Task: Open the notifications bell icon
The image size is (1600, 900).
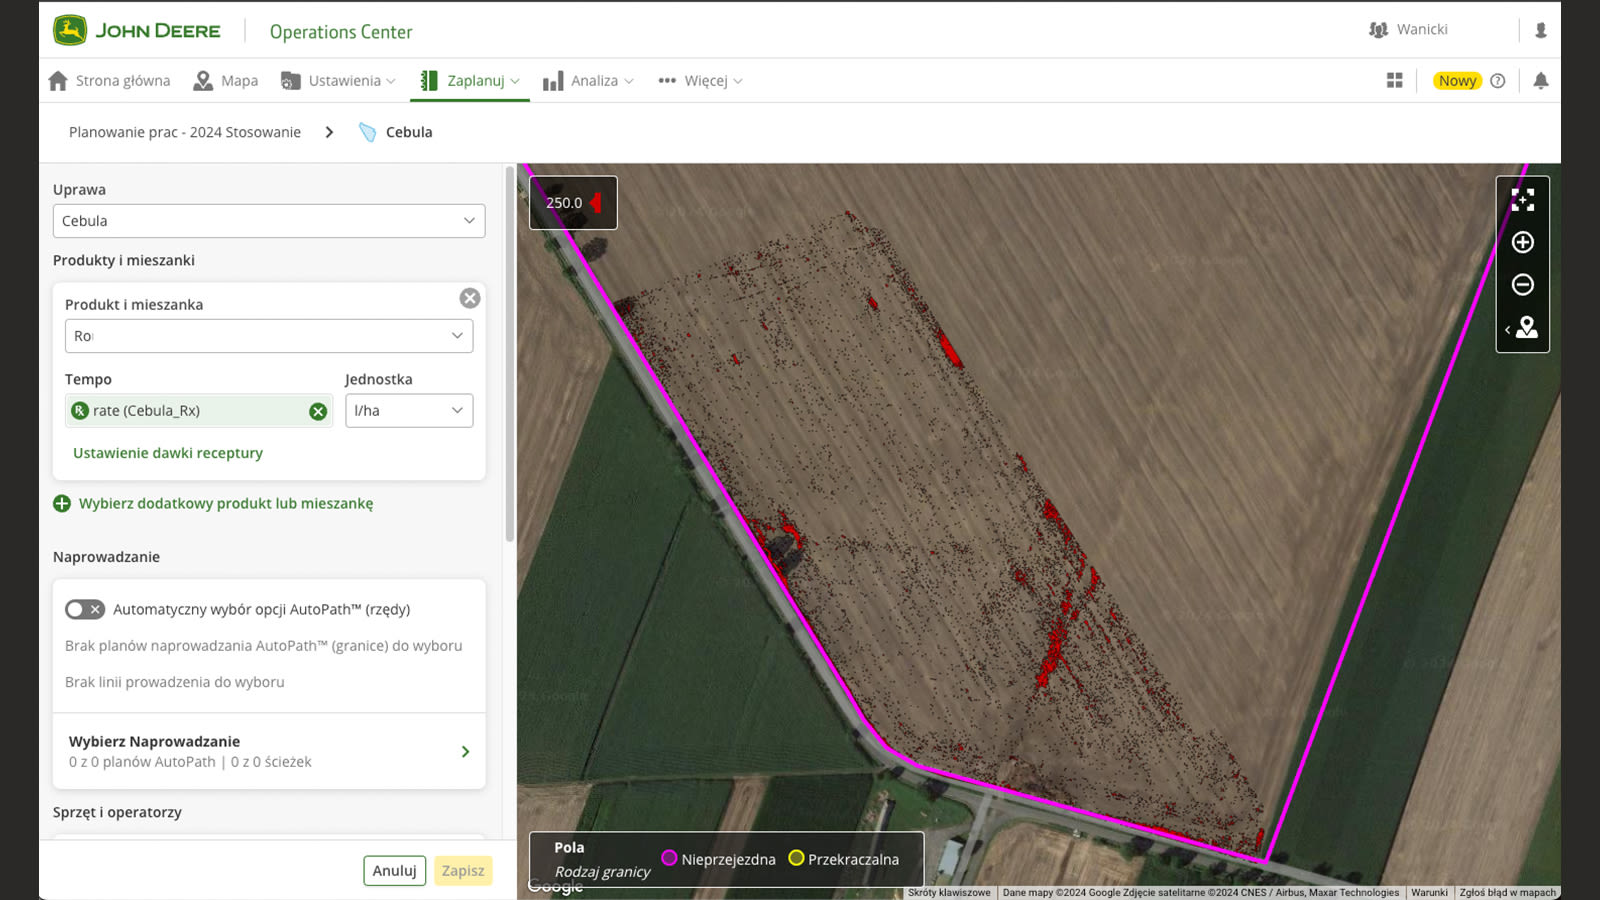Action: [1541, 80]
